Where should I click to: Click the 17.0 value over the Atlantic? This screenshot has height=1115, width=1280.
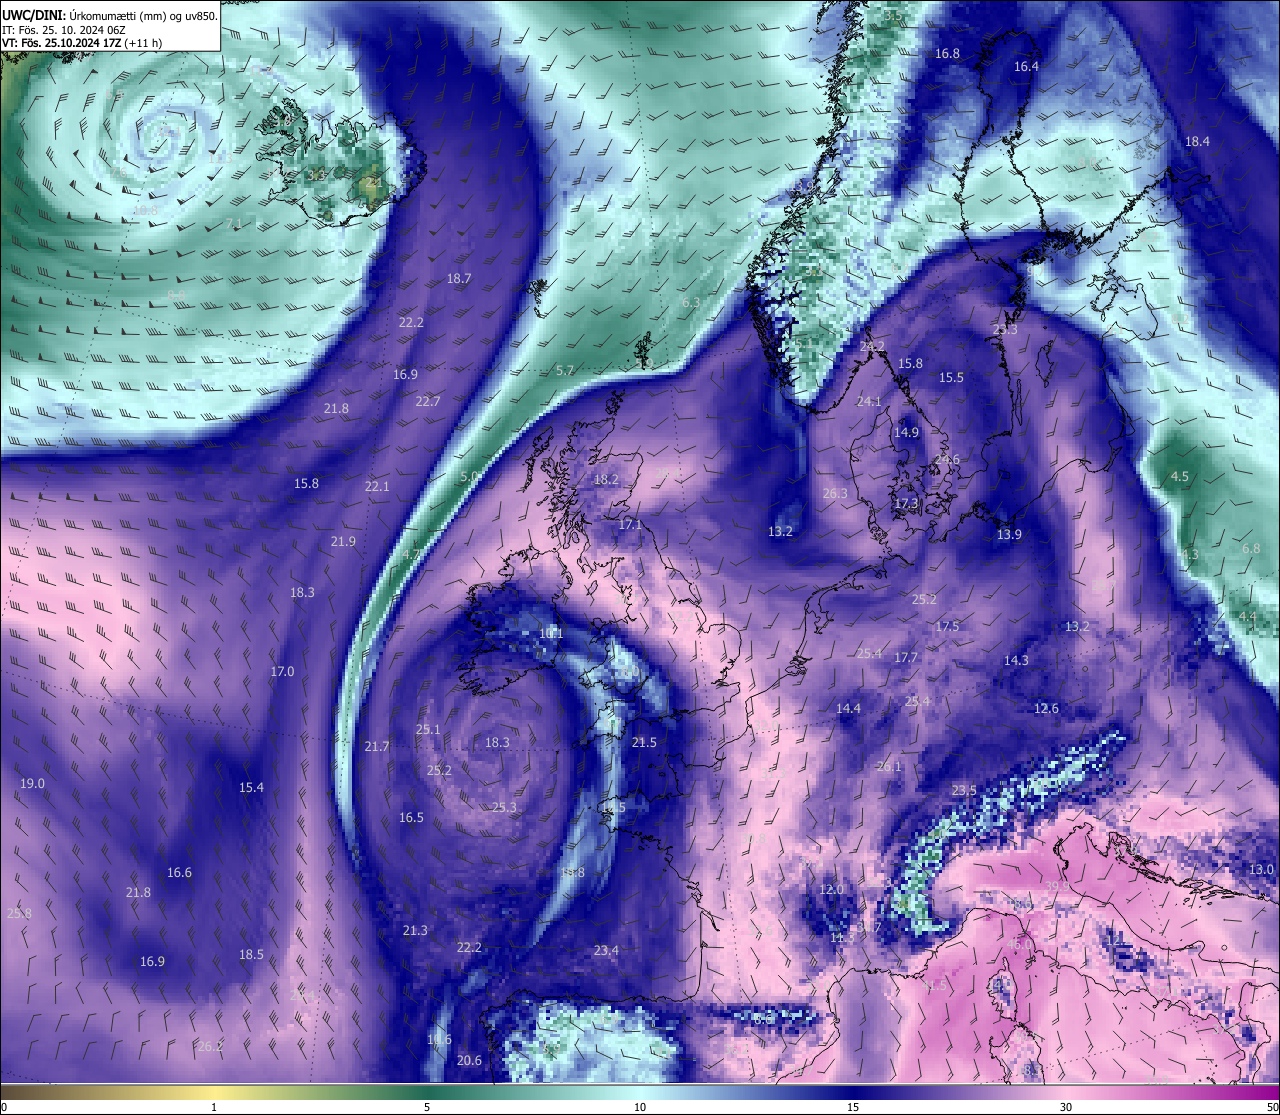(x=282, y=672)
